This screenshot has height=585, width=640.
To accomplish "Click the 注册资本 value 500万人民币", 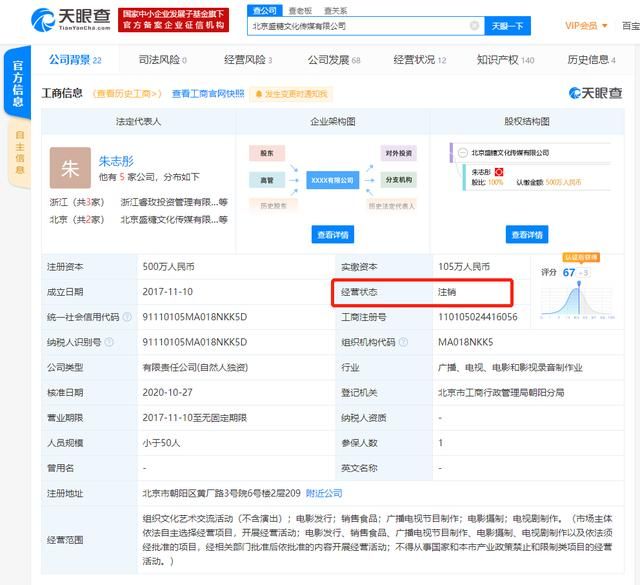I will [x=168, y=267].
